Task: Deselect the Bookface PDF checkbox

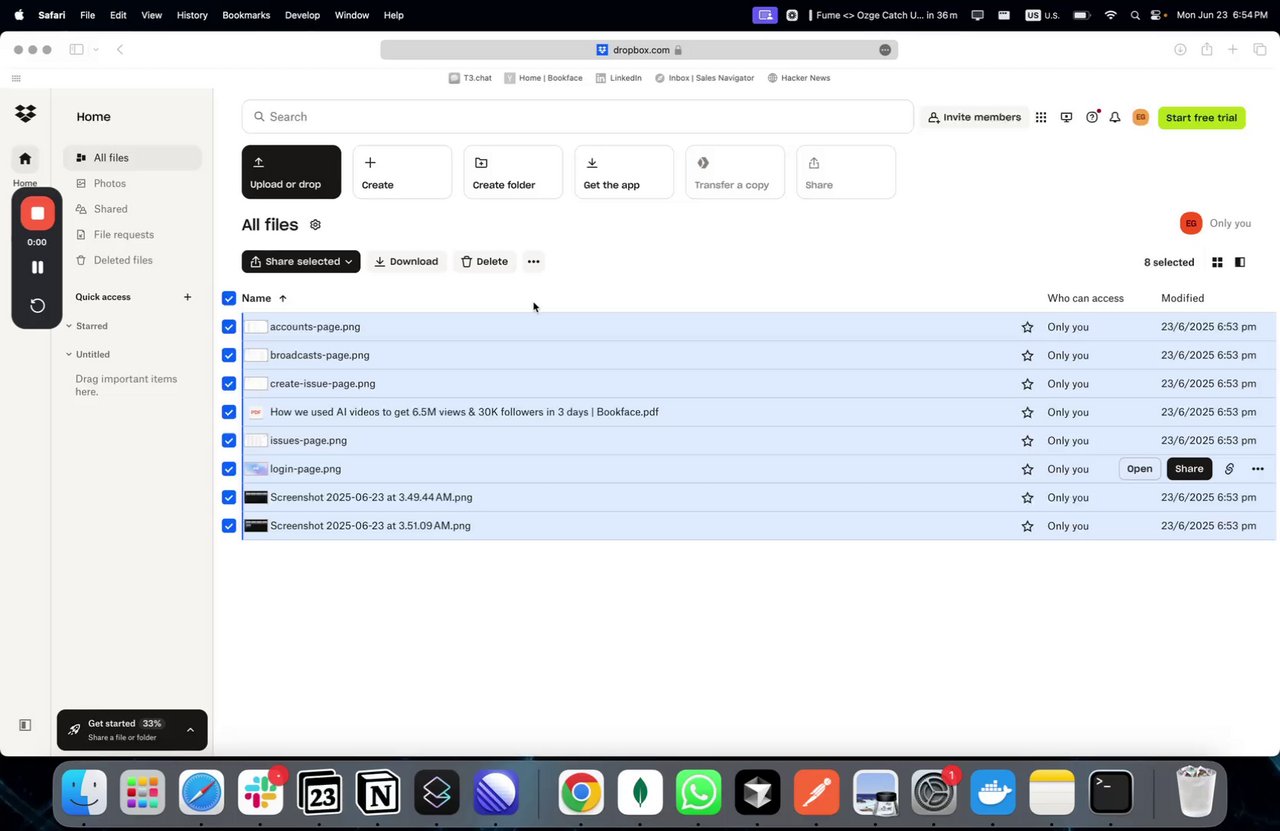Action: pos(229,412)
